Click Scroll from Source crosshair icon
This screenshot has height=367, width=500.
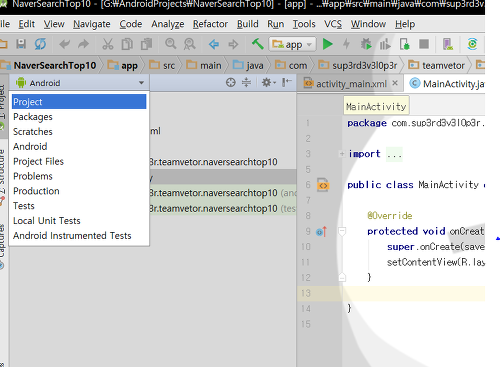pos(231,82)
